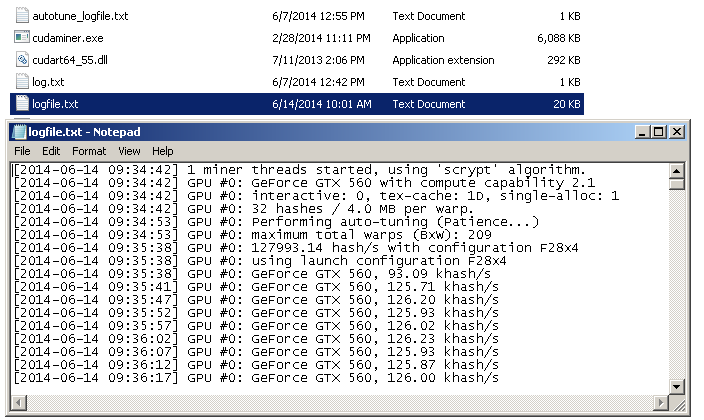Click the date 6/7/2014 12:55 PM
Image resolution: width=704 pixels, height=420 pixels.
coord(318,16)
